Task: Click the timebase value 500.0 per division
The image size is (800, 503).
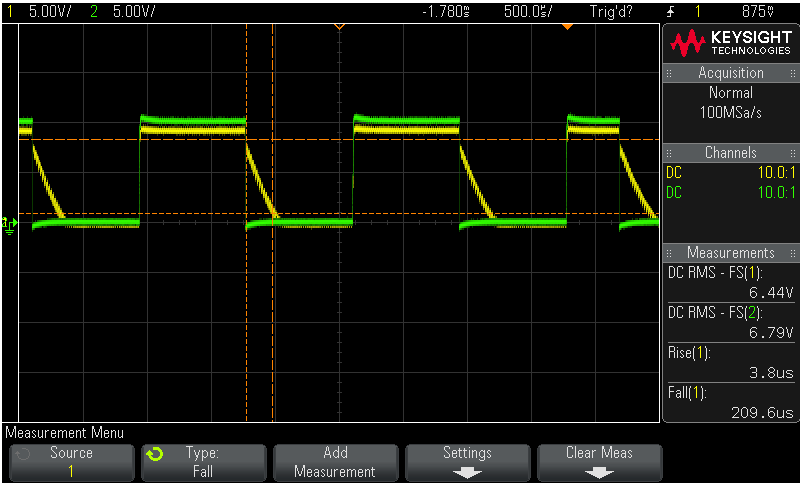Action: 528,12
